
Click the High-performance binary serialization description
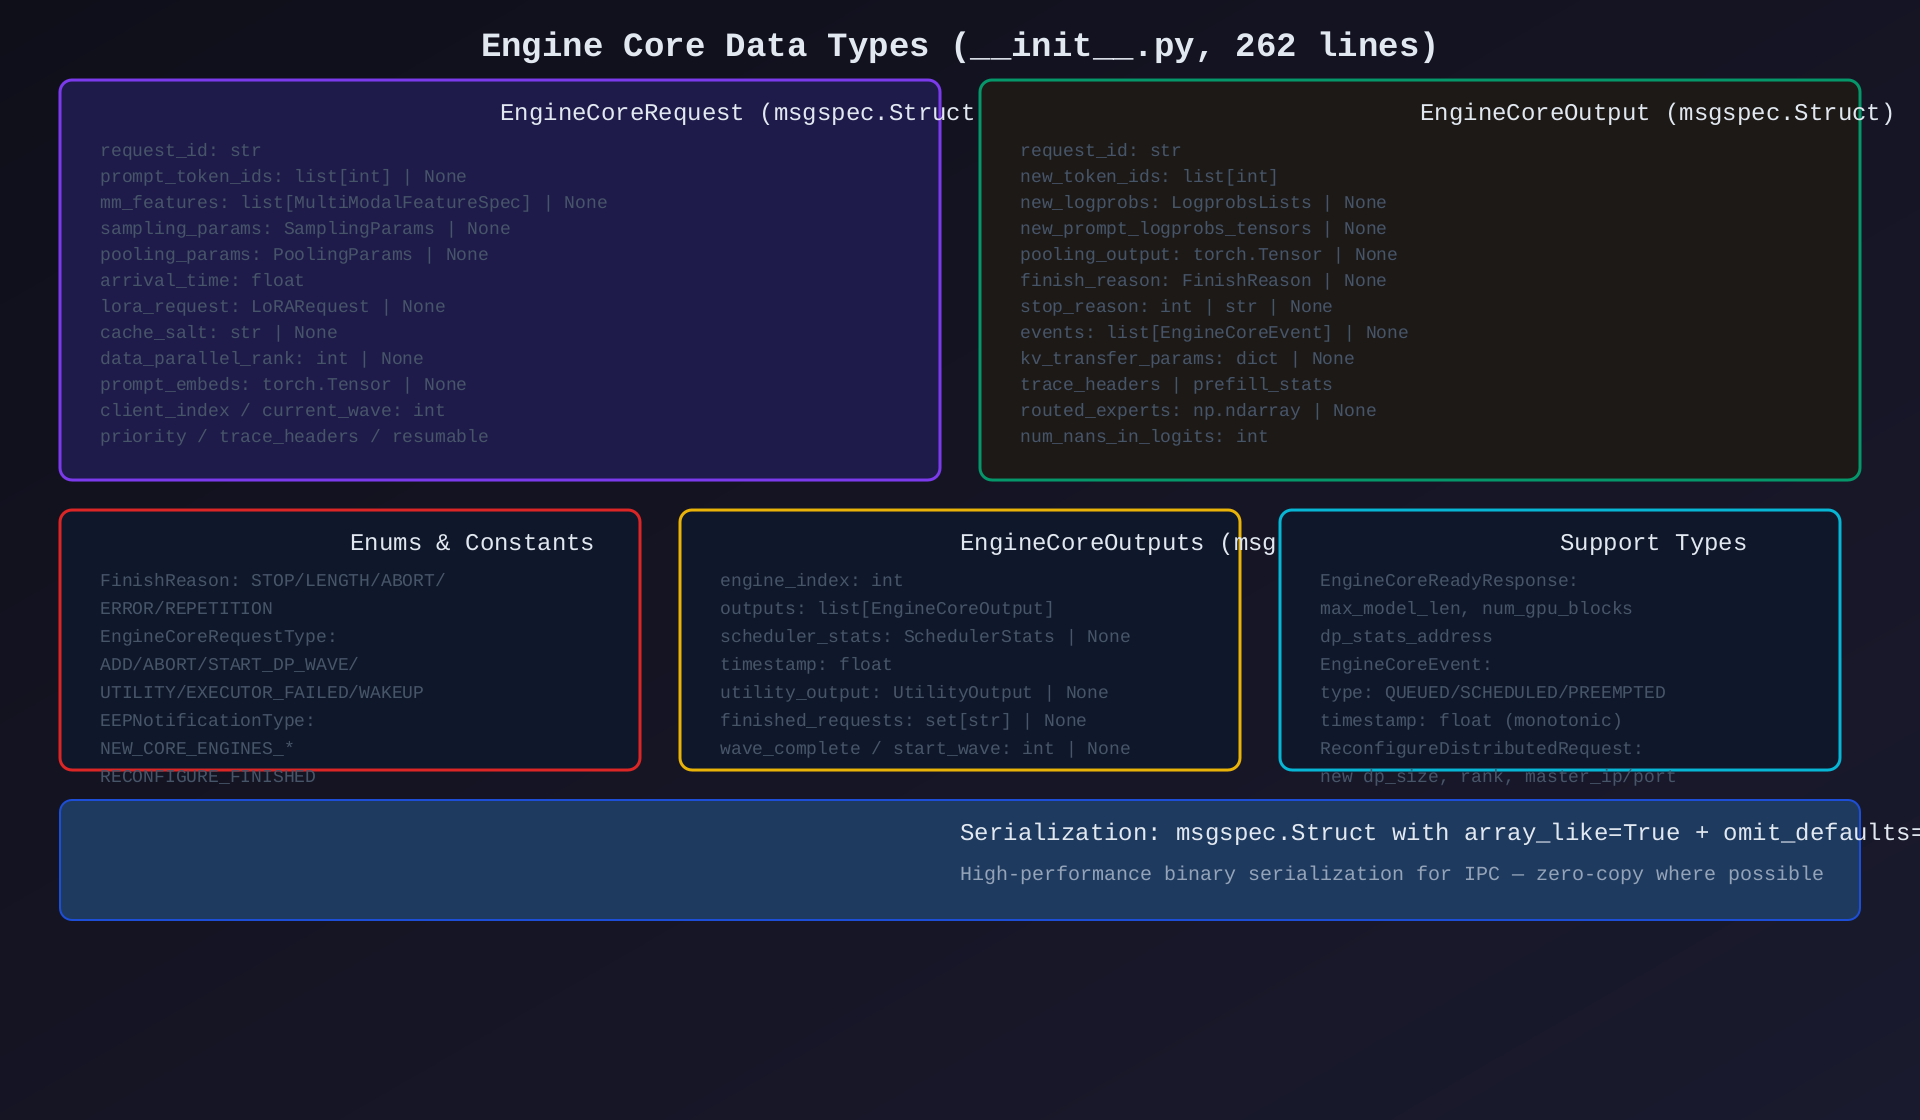point(1391,874)
